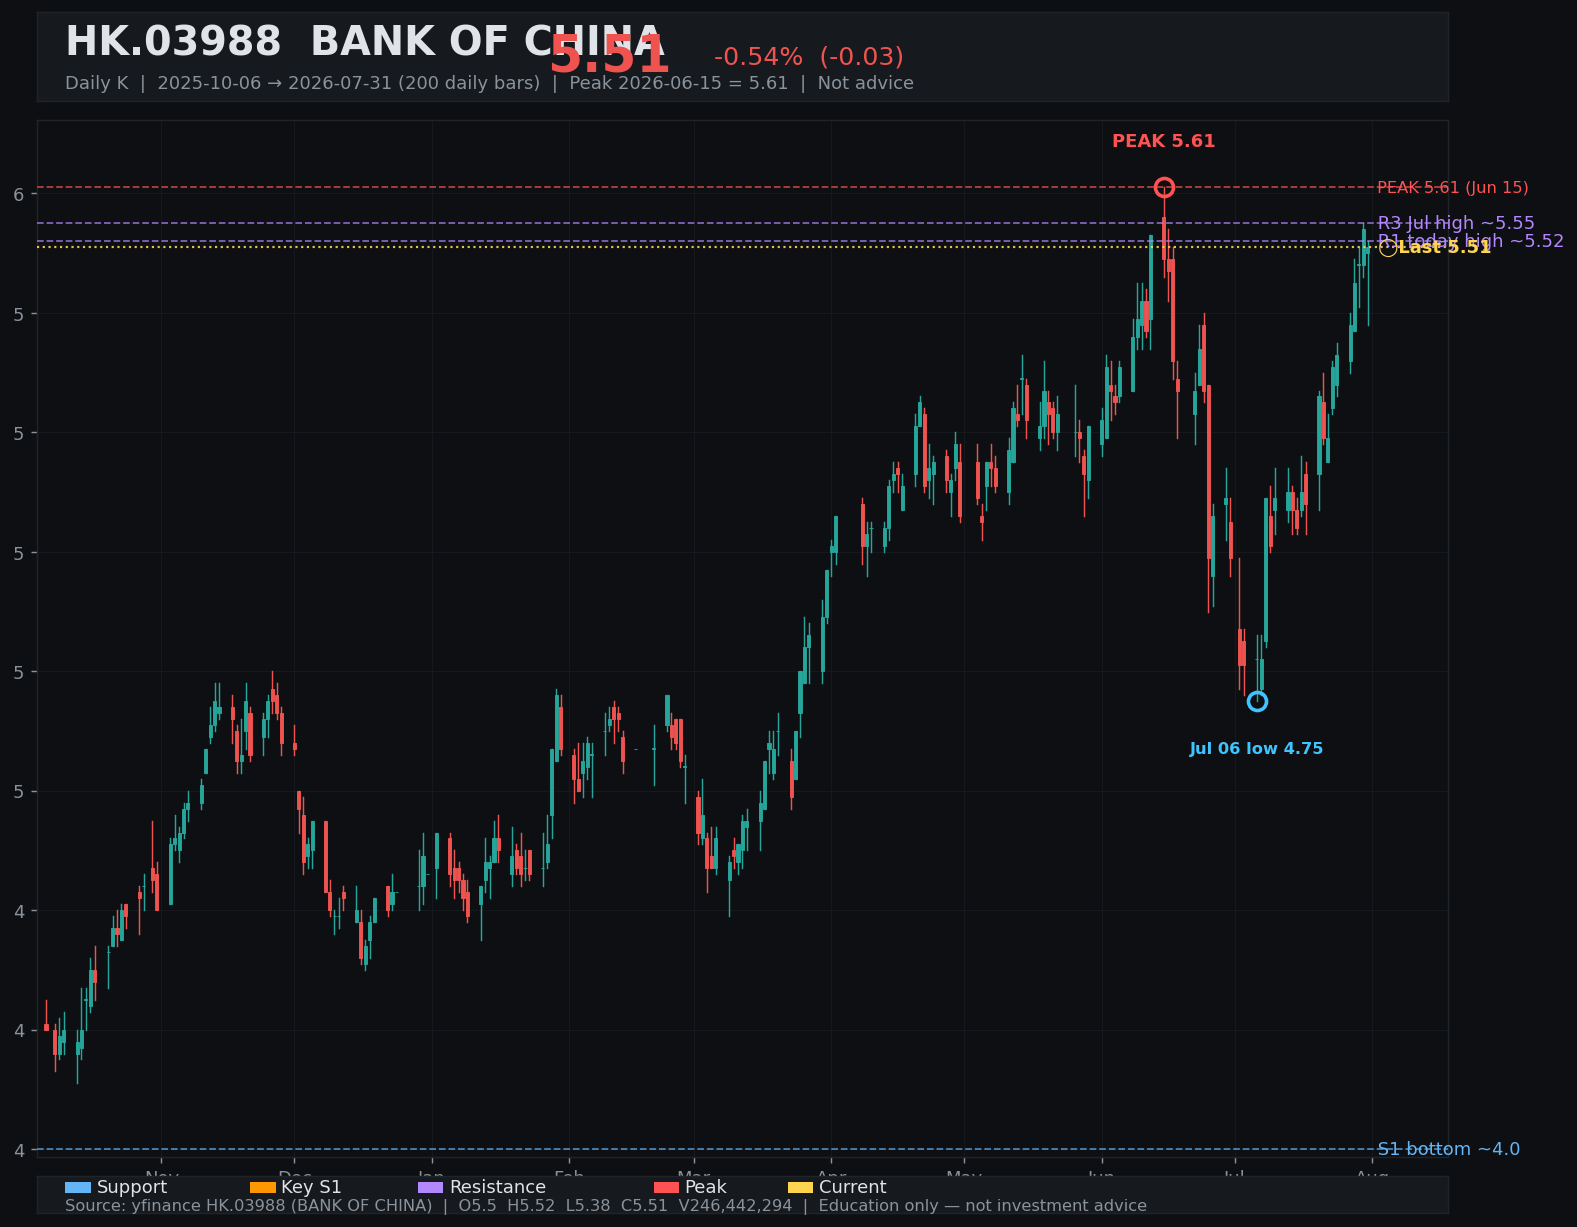Image resolution: width=1577 pixels, height=1227 pixels.
Task: Click the "2025-10-06 → 2026-07-31" date range
Action: (275, 83)
